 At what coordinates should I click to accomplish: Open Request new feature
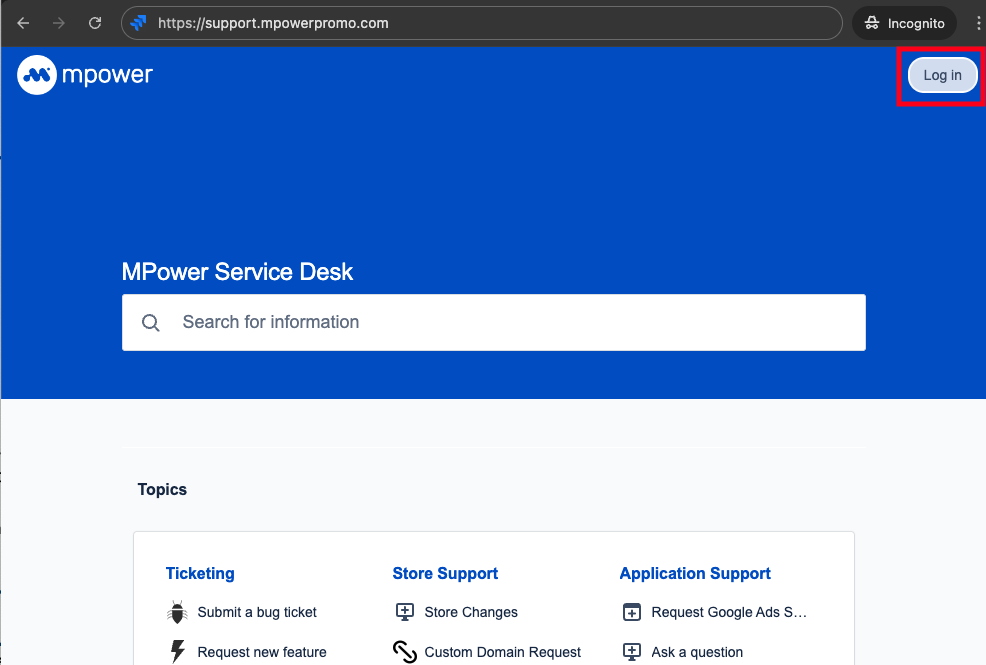(x=262, y=652)
